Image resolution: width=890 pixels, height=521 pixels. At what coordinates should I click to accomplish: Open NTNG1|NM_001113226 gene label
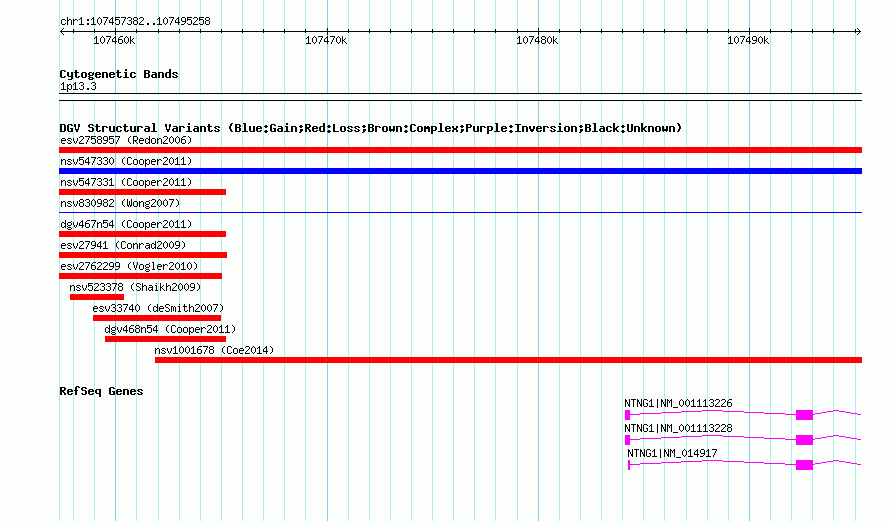[678, 404]
